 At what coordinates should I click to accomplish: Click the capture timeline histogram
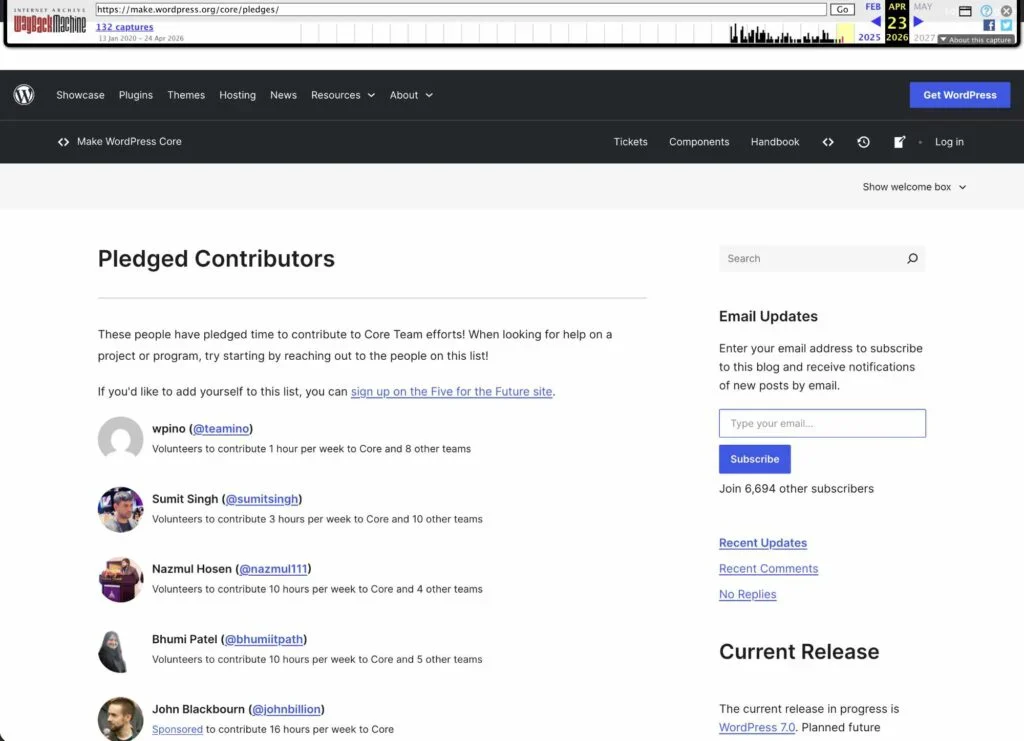[577, 33]
